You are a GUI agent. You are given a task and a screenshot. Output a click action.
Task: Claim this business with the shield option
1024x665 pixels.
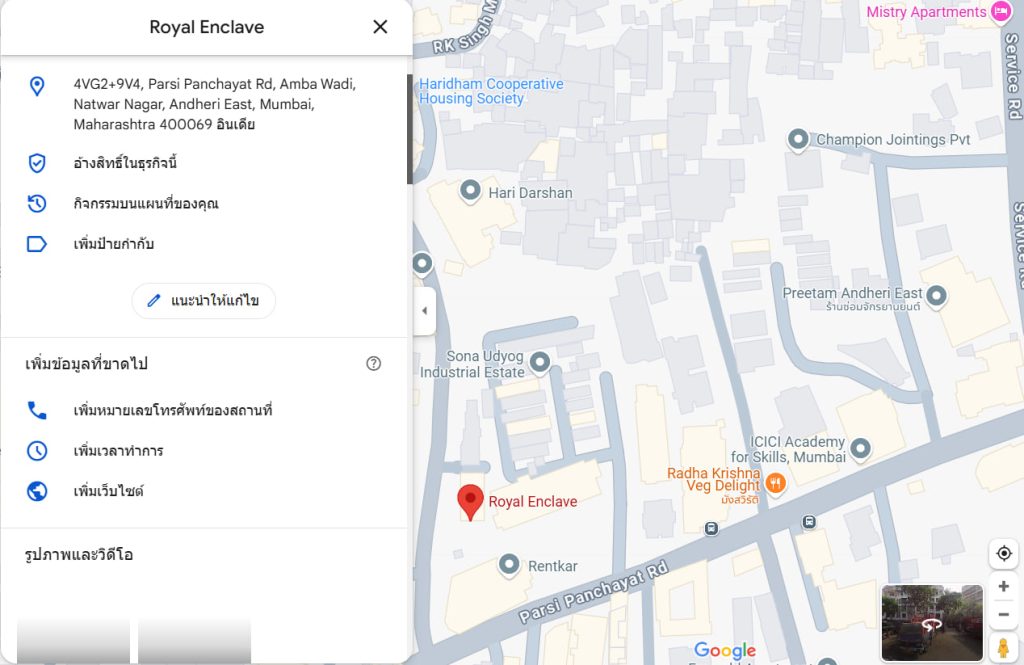[x=125, y=163]
